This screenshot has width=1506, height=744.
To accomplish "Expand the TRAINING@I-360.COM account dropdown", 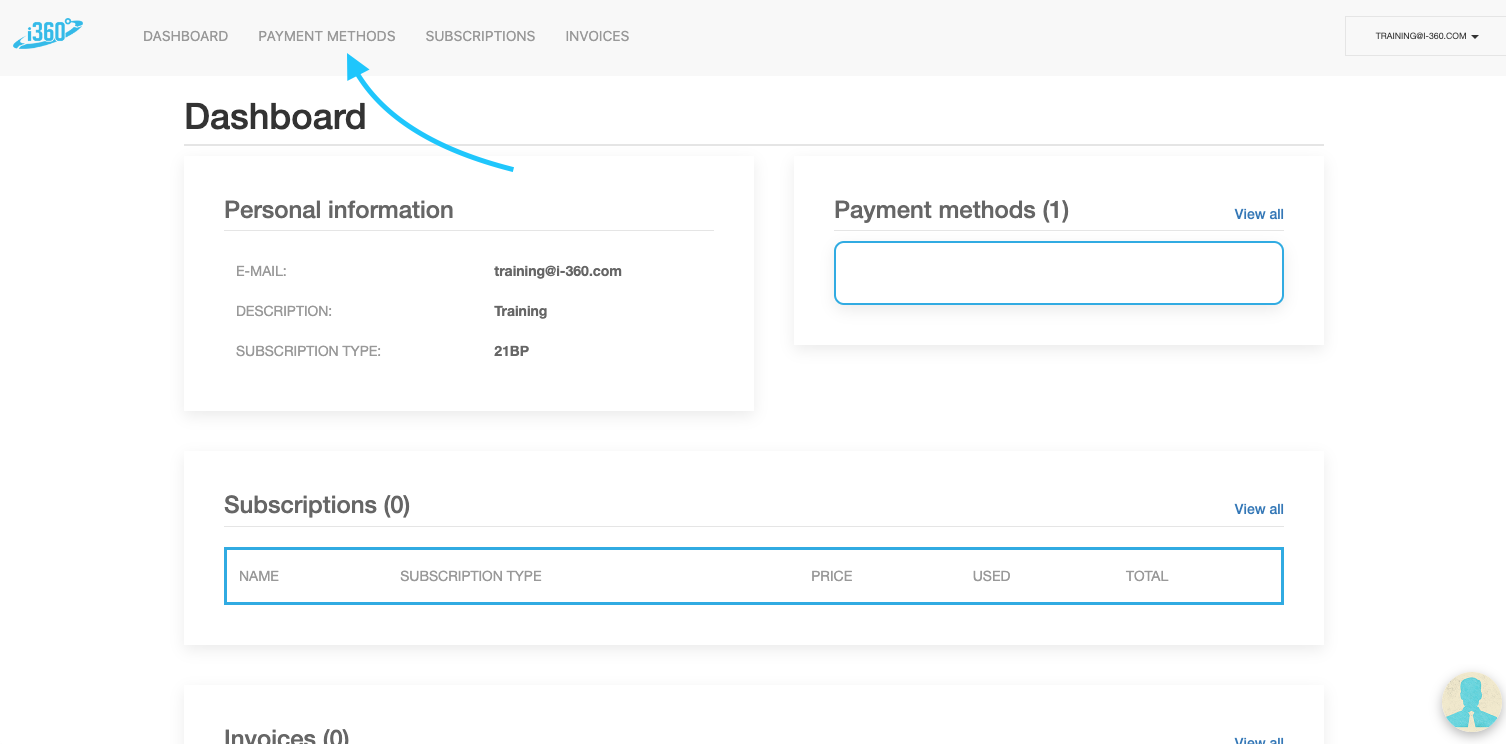I will (x=1426, y=36).
